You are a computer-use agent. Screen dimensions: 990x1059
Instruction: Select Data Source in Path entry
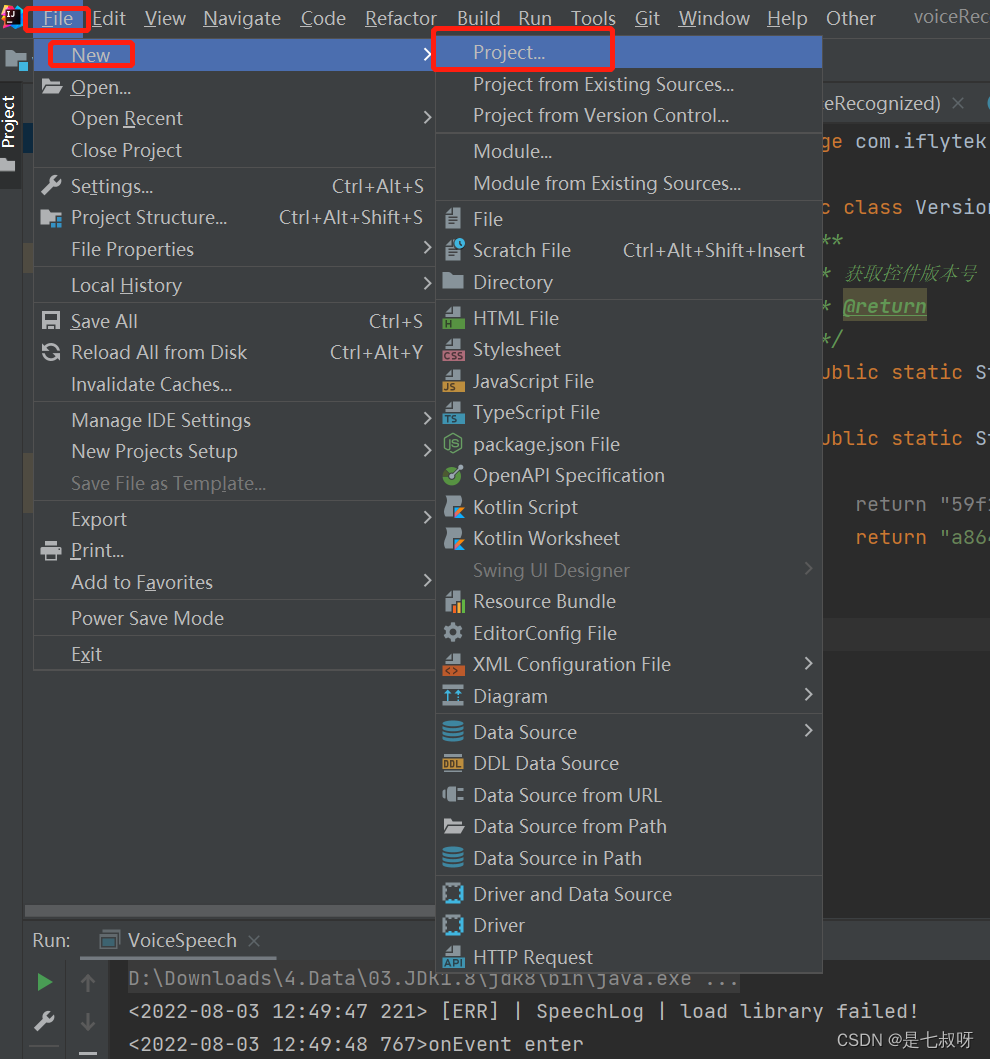point(629,858)
